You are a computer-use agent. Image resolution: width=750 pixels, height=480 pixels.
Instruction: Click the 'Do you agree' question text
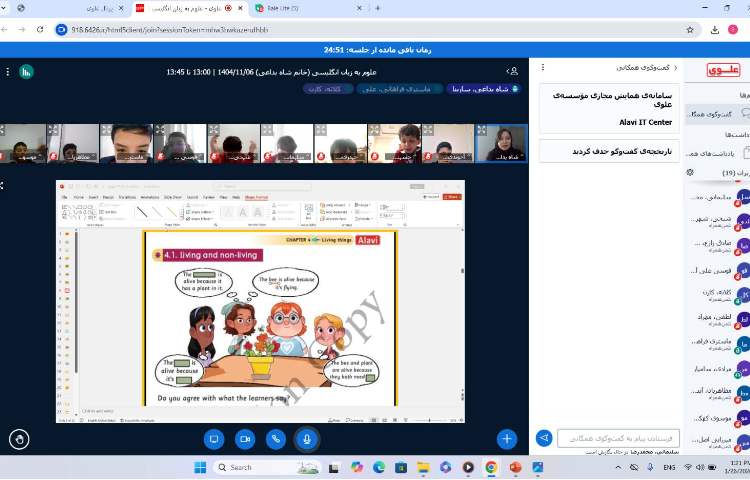click(x=223, y=398)
